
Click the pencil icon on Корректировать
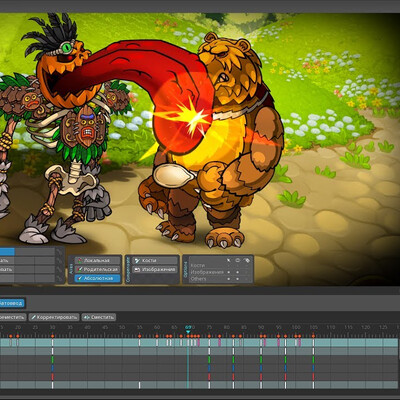33,317
